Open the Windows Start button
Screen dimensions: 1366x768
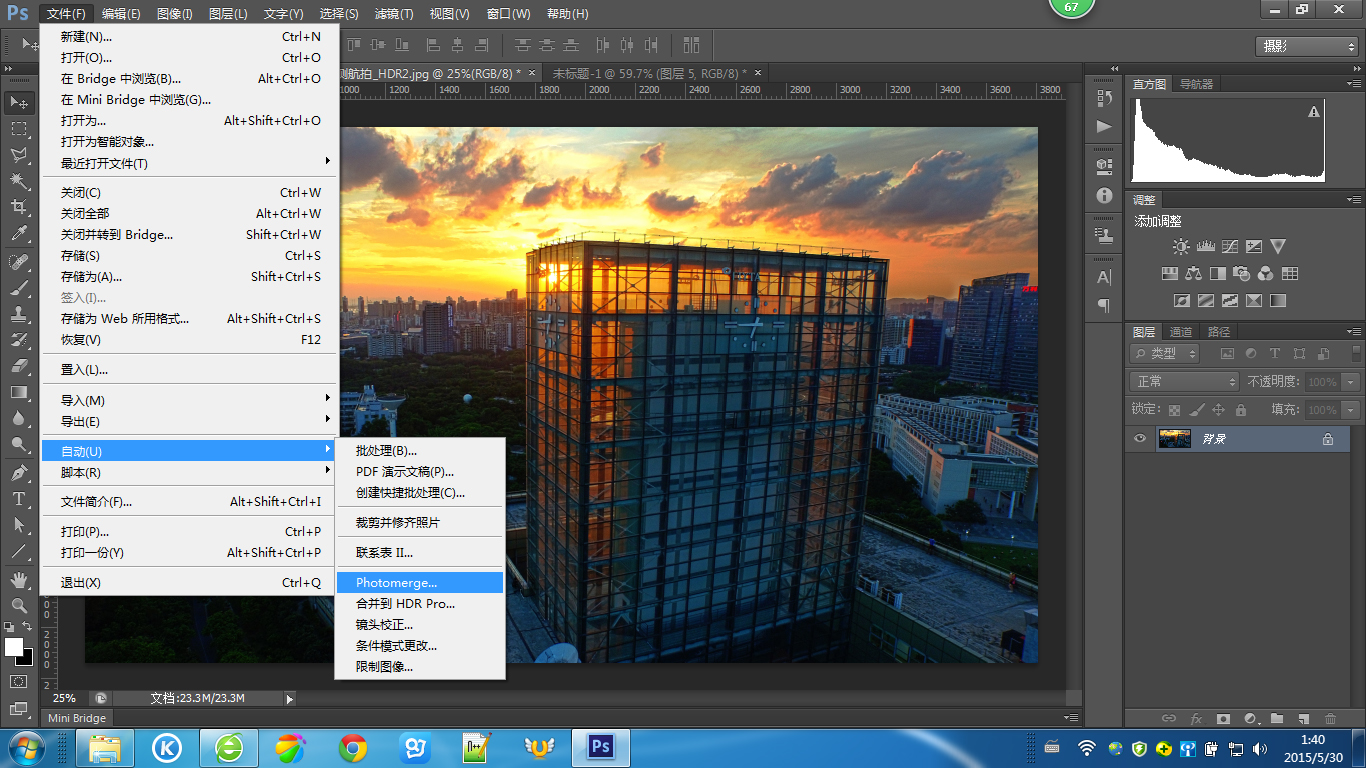pos(27,747)
